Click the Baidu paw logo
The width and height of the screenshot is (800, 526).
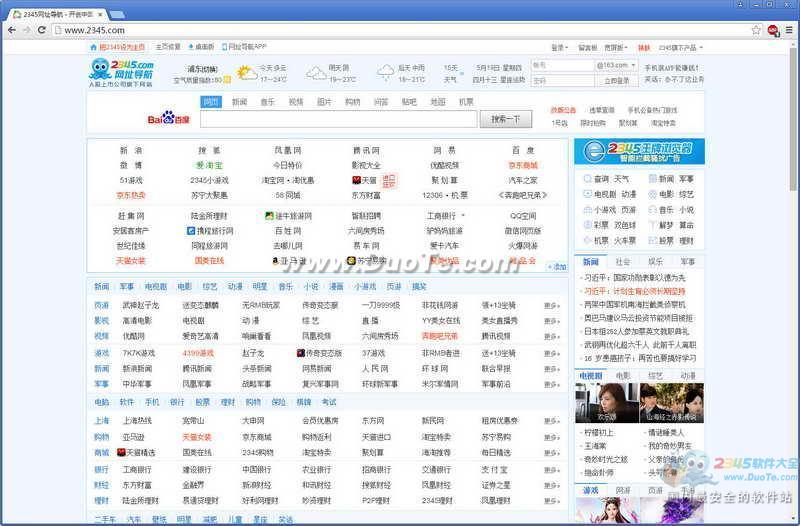click(x=168, y=118)
